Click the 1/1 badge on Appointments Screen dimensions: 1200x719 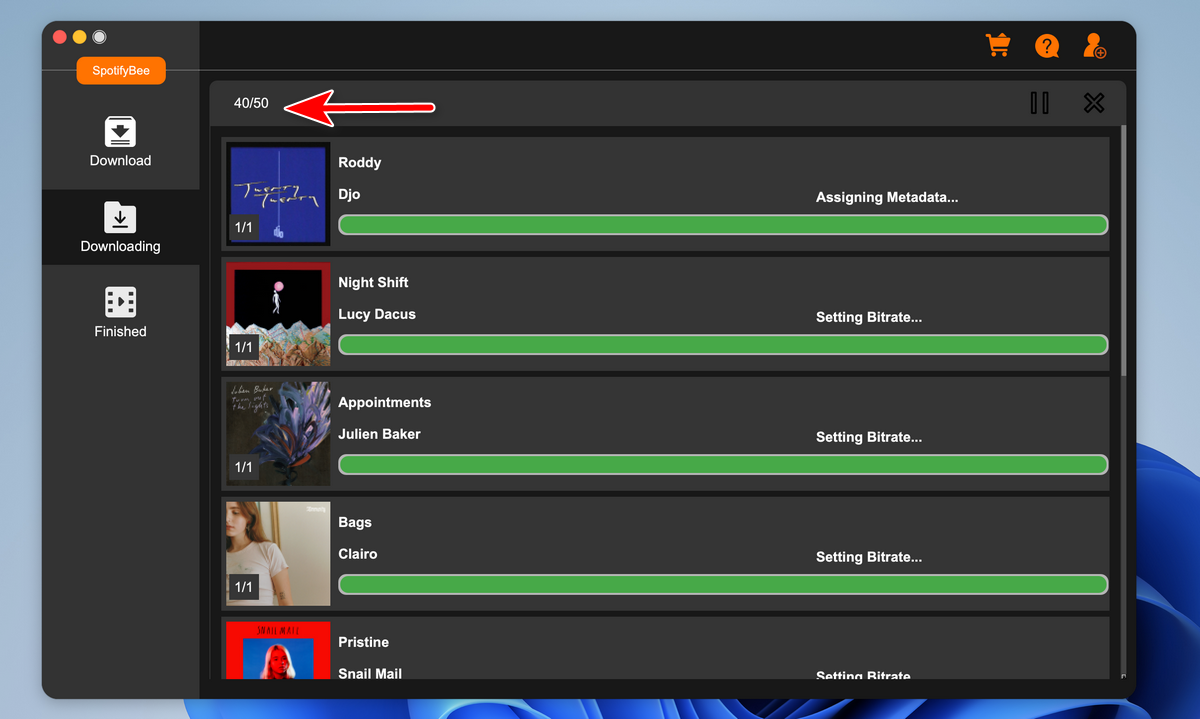(244, 467)
